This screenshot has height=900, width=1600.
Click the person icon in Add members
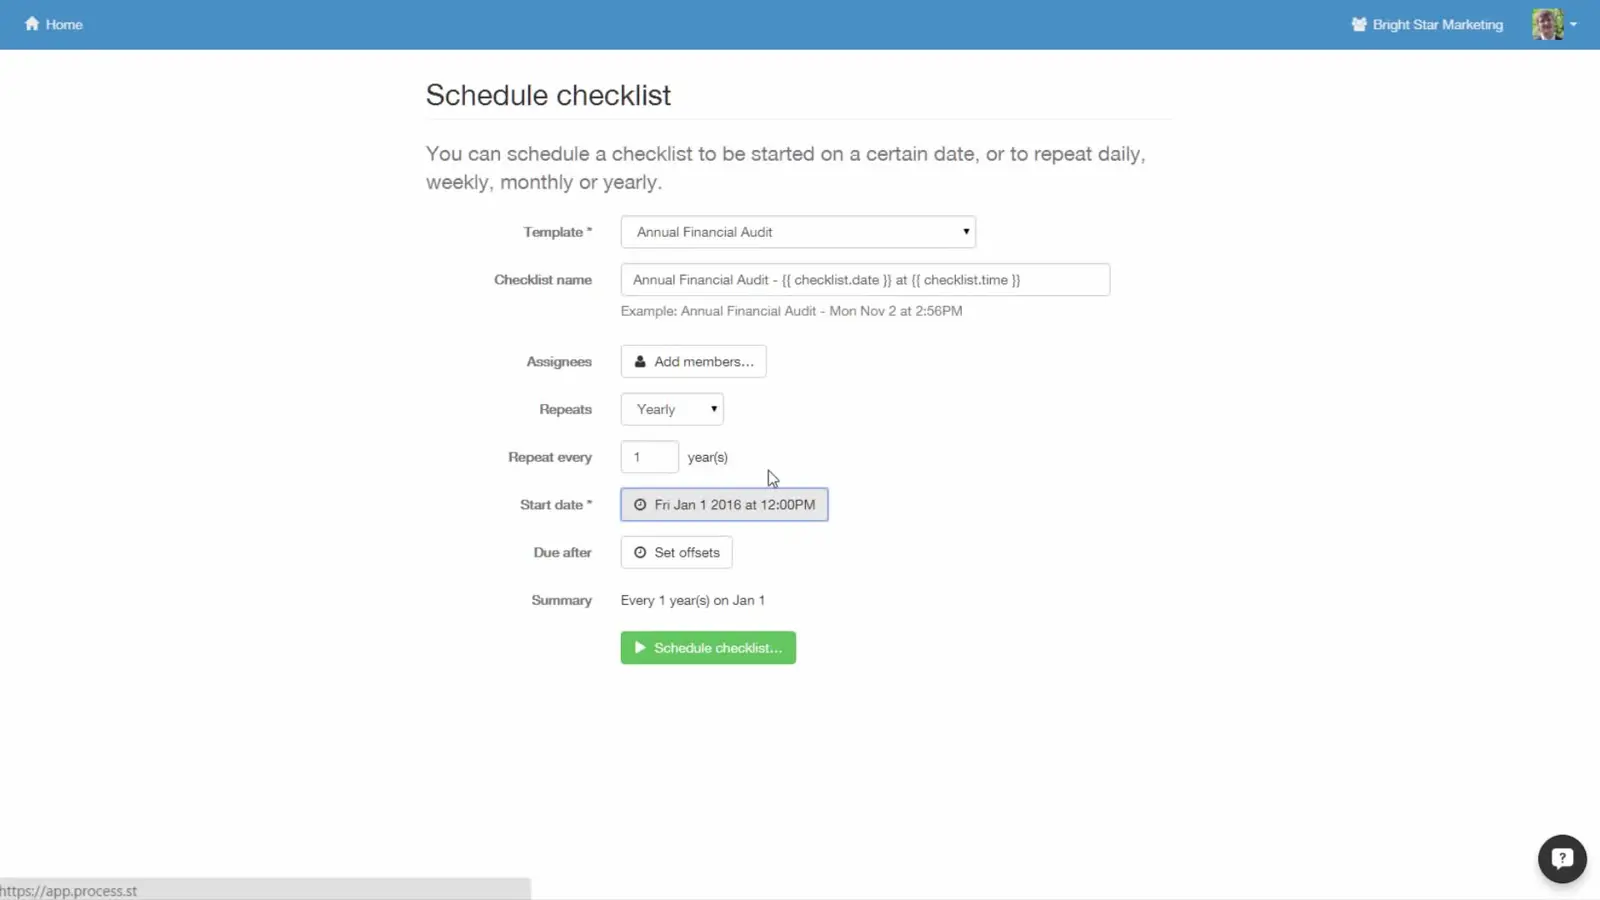click(640, 362)
